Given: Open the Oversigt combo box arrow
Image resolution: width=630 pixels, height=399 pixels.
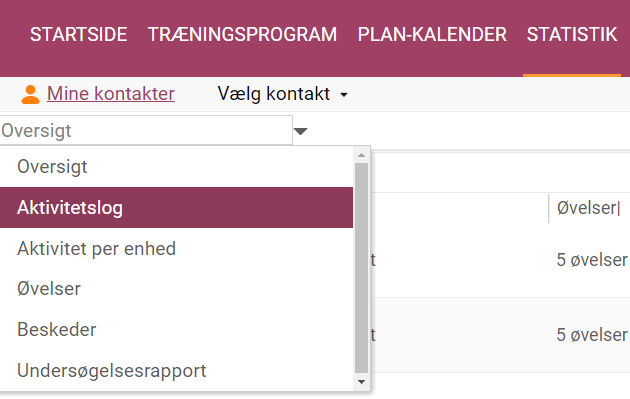Looking at the screenshot, I should click(301, 131).
